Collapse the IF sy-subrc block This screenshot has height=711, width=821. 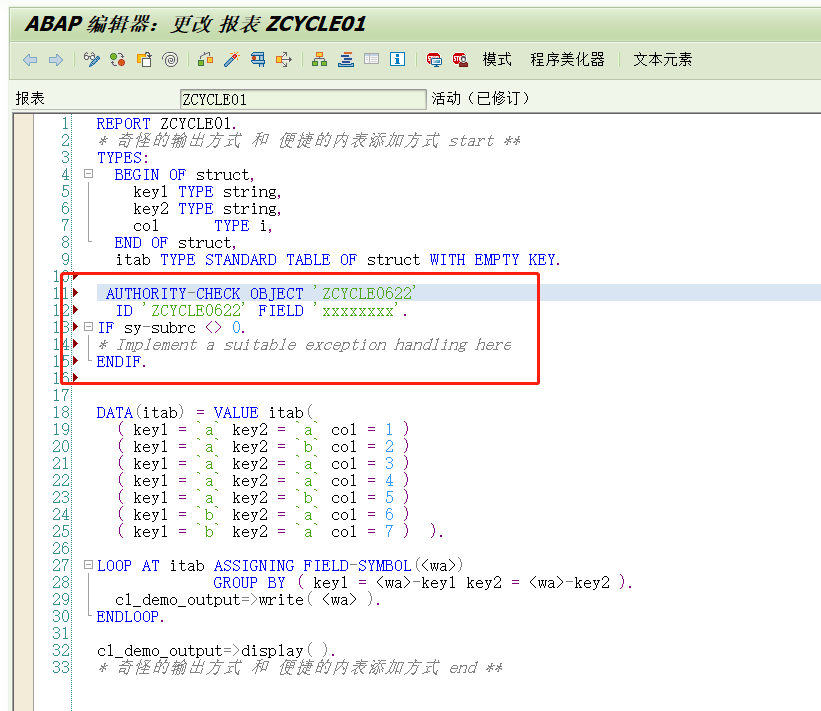coord(88,325)
